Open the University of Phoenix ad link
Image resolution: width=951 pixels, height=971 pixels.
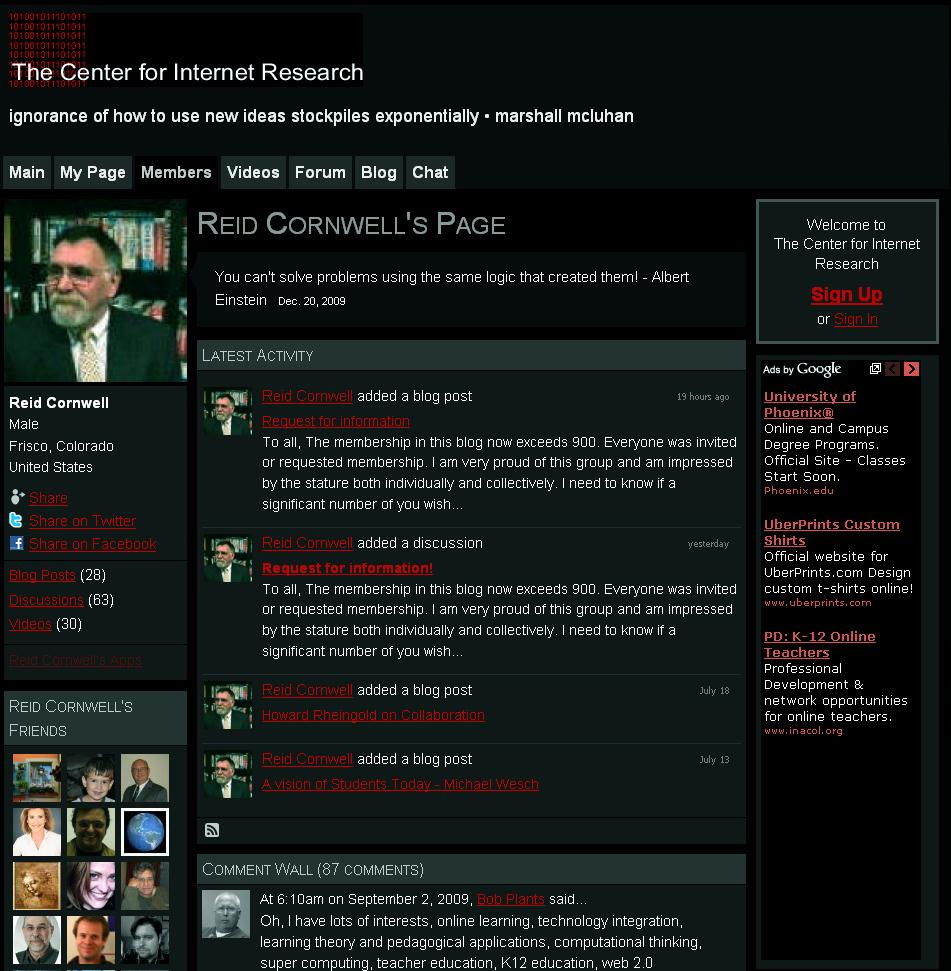click(810, 404)
